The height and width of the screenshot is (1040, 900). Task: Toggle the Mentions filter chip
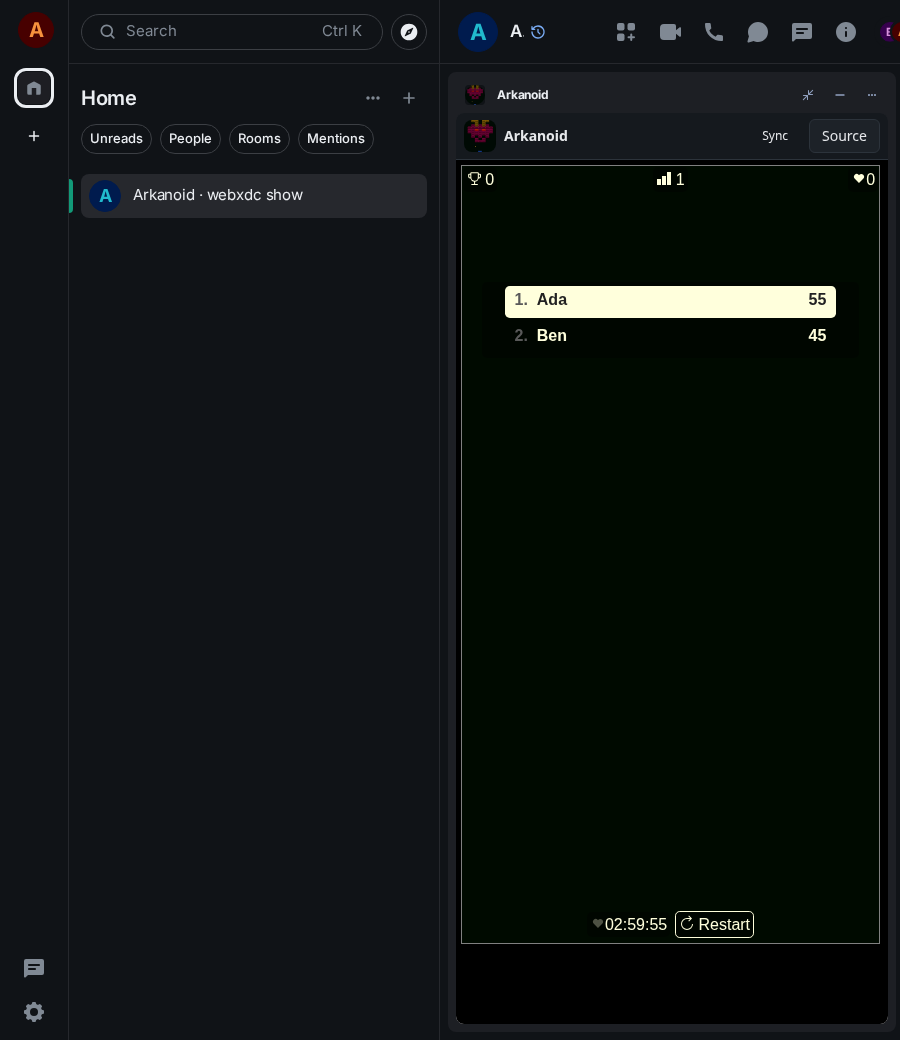click(336, 139)
